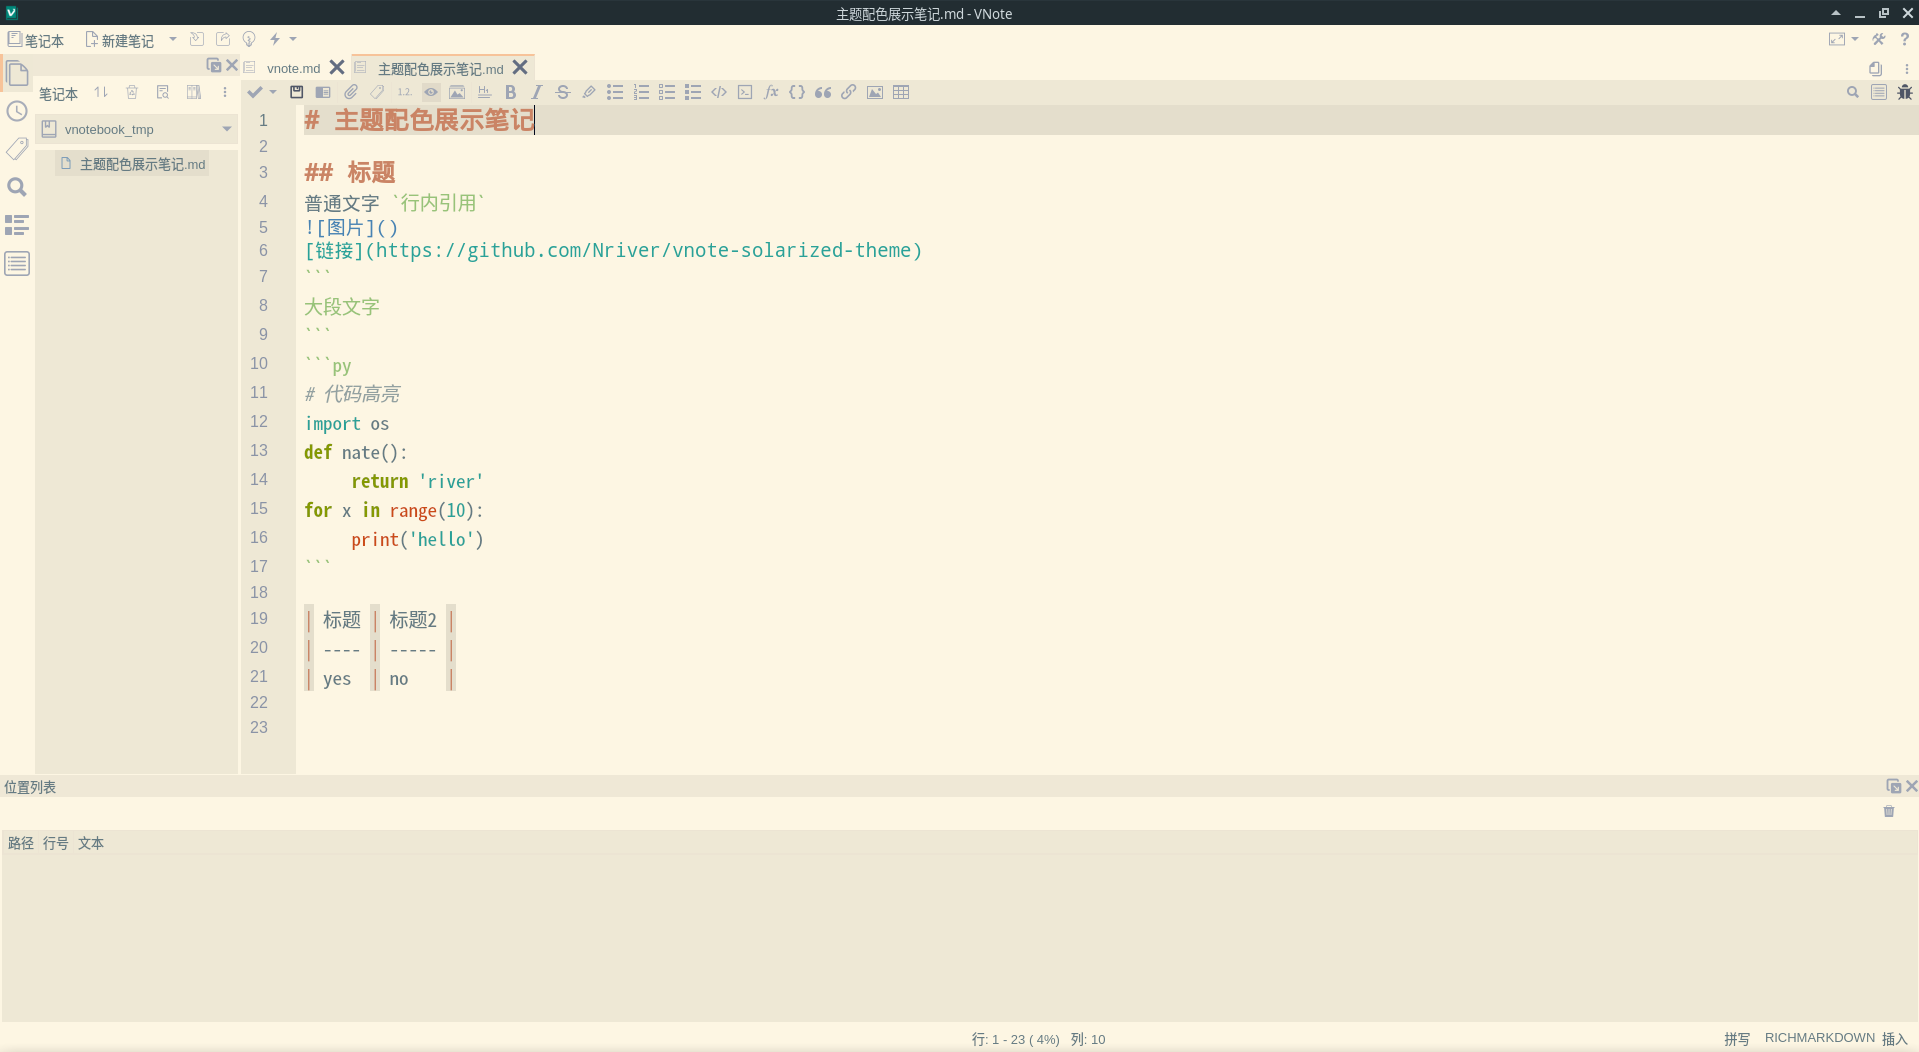Click the import icon in main toolbar
This screenshot has width=1919, height=1052.
click(197, 39)
